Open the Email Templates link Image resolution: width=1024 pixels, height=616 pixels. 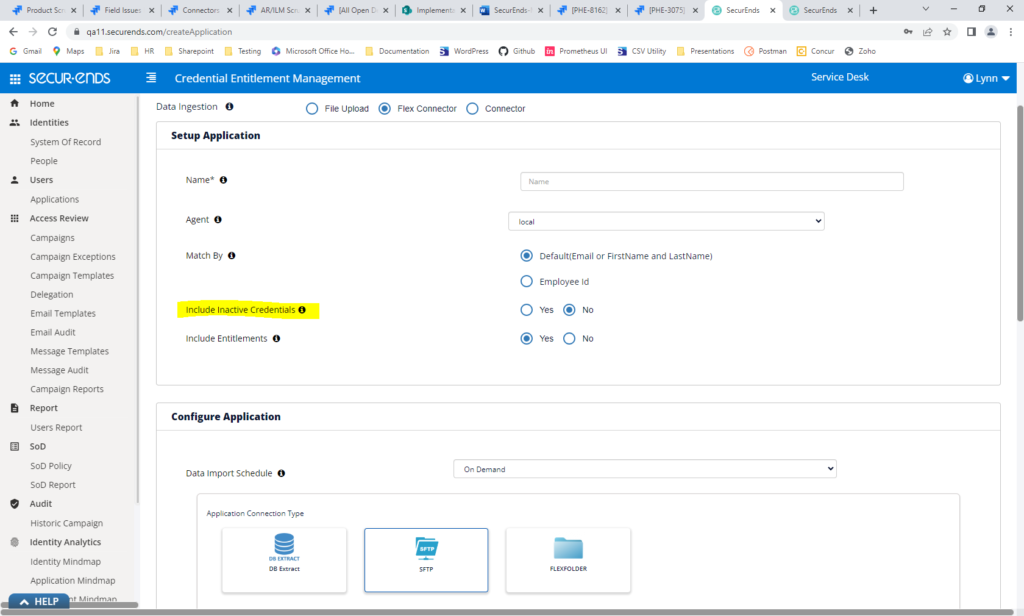point(63,314)
